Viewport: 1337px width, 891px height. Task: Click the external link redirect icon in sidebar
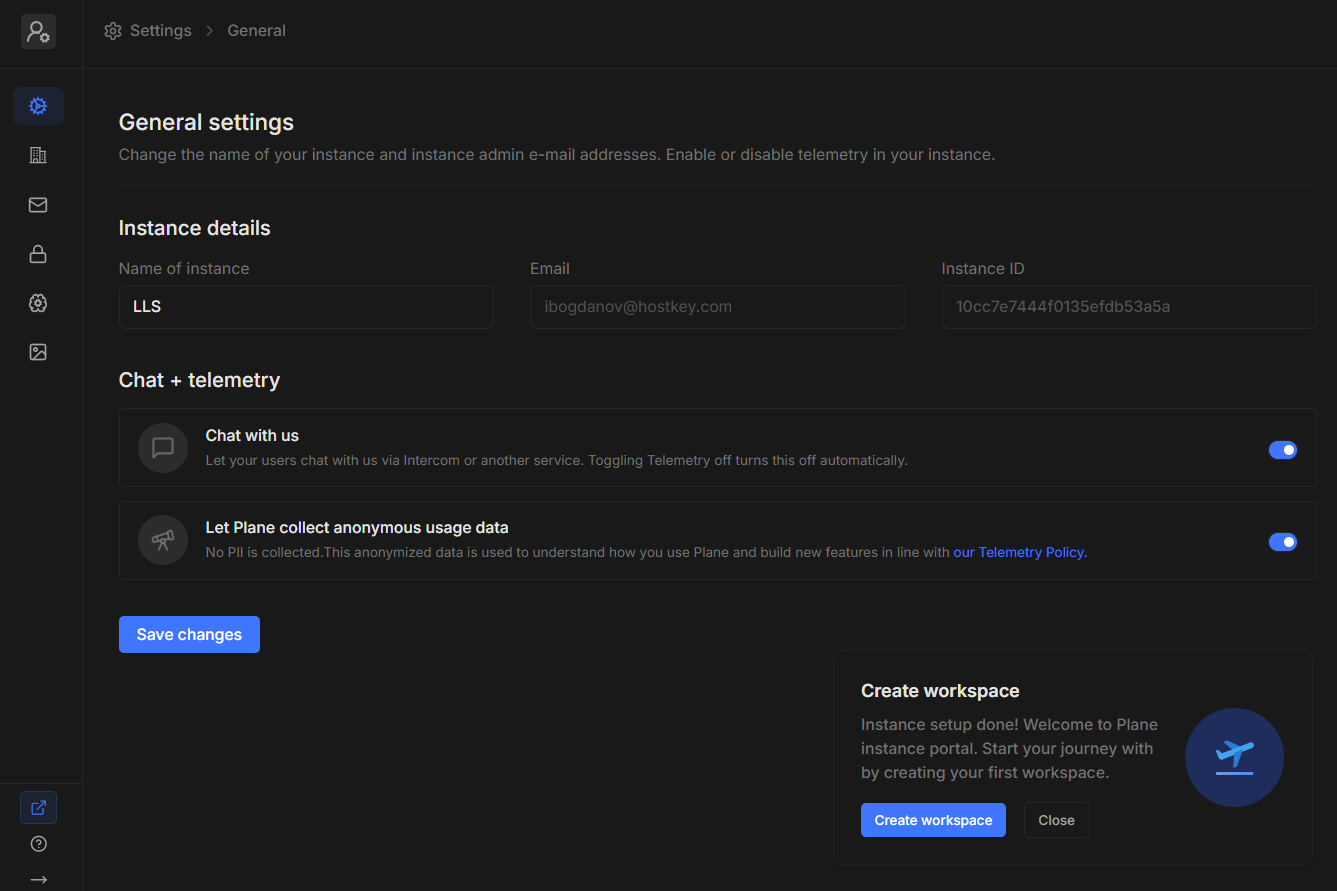[x=38, y=807]
